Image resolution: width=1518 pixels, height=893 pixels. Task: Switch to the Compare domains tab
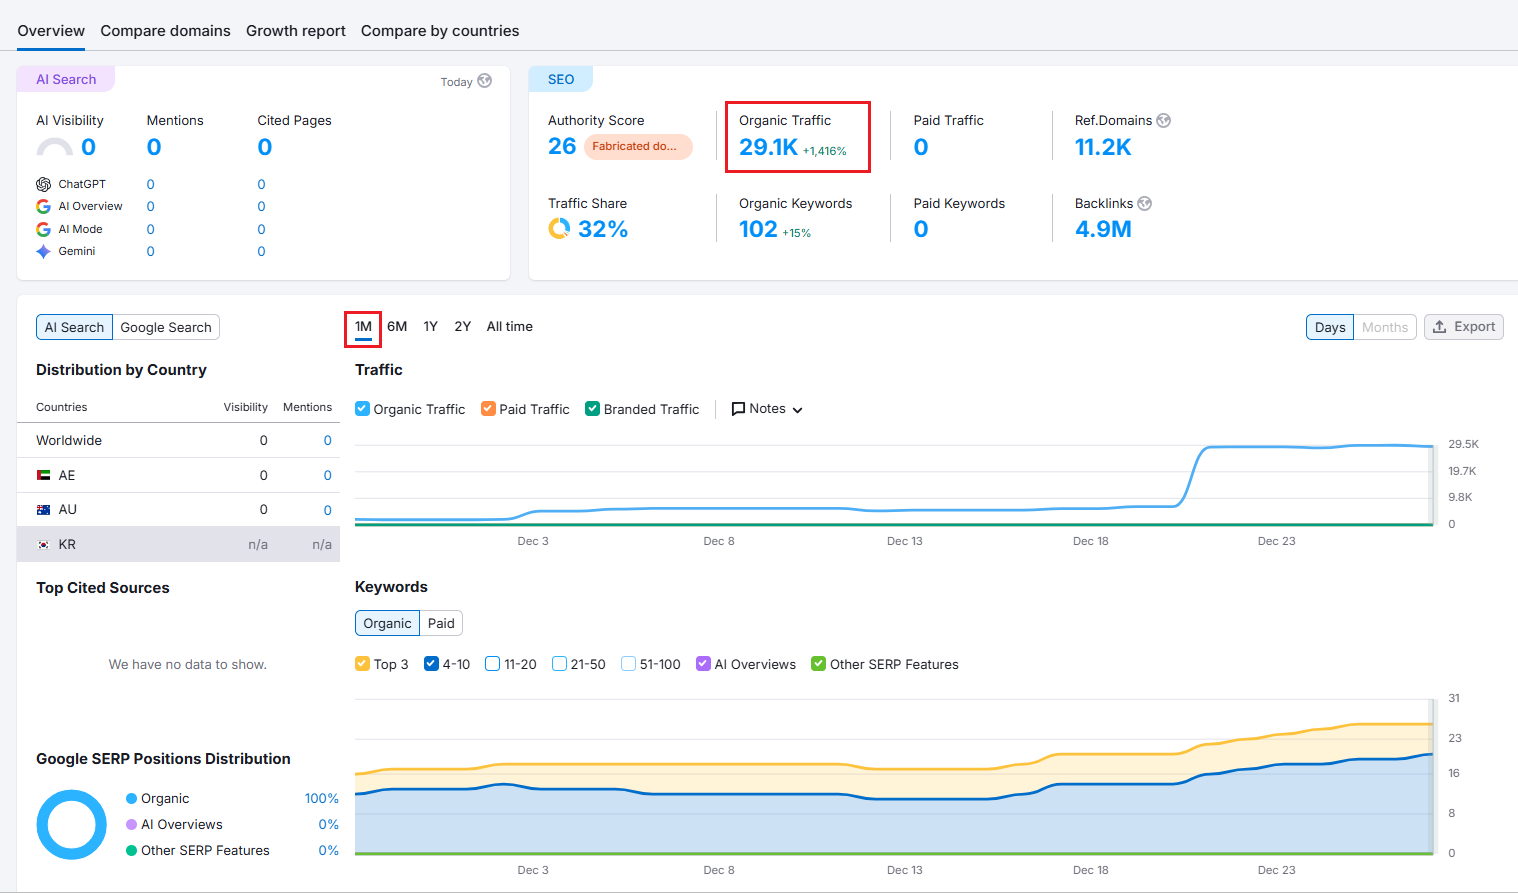(x=165, y=31)
